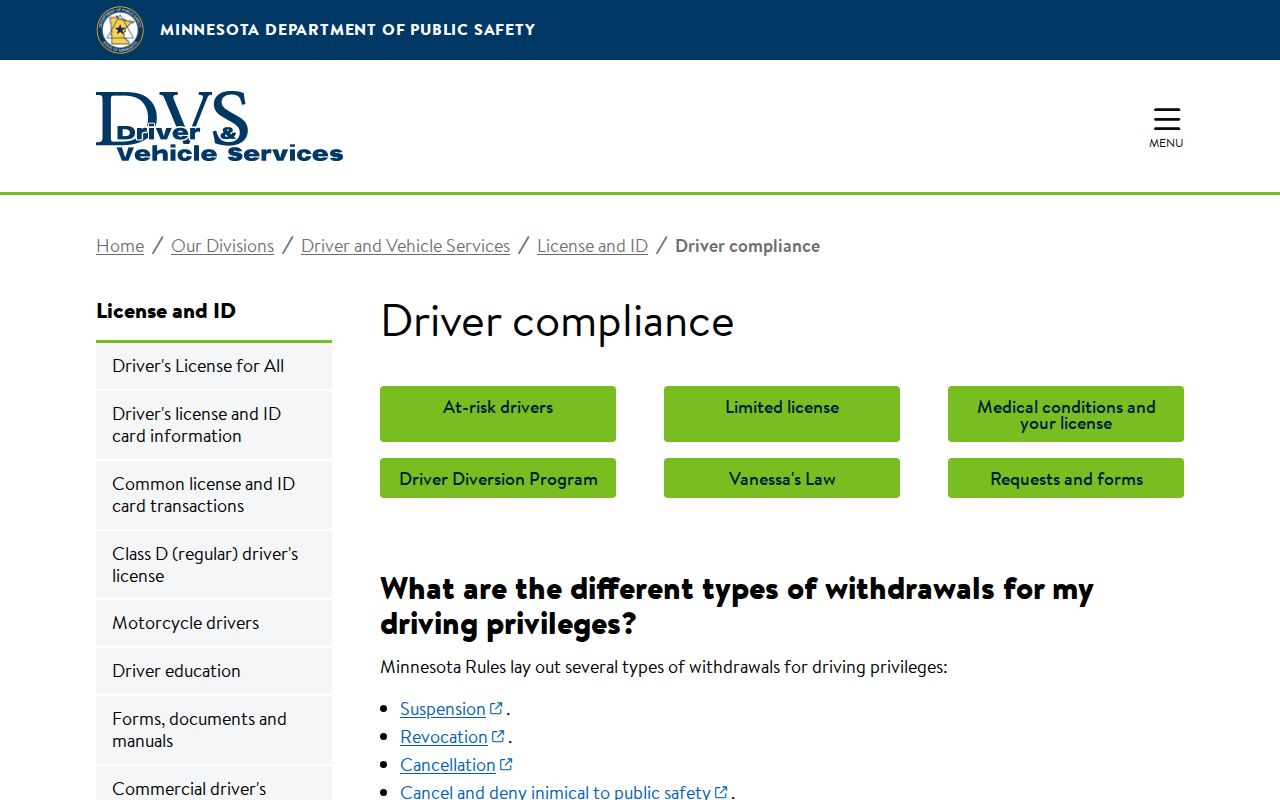1280x800 pixels.
Task: Open Driver's license and ID card information
Action: 214,425
